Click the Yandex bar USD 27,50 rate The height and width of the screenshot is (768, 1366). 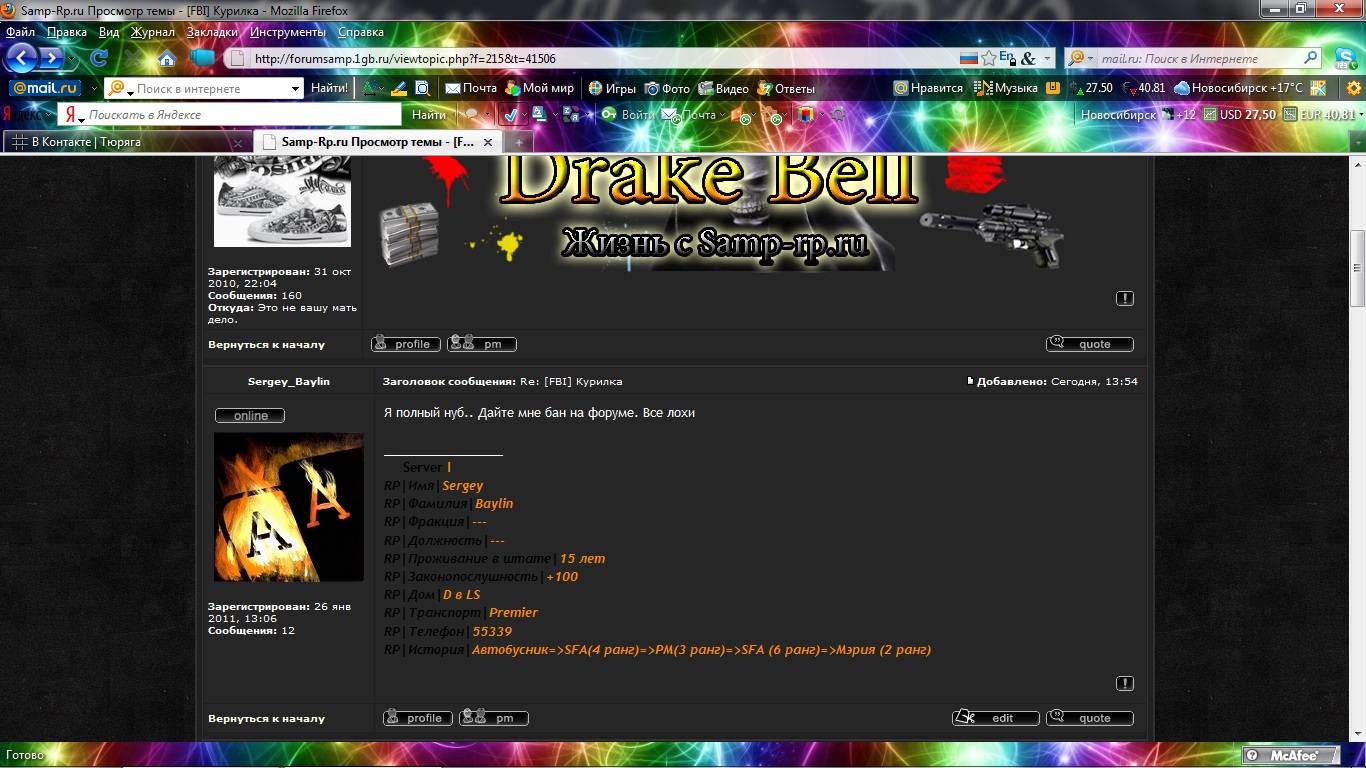pyautogui.click(x=1239, y=115)
